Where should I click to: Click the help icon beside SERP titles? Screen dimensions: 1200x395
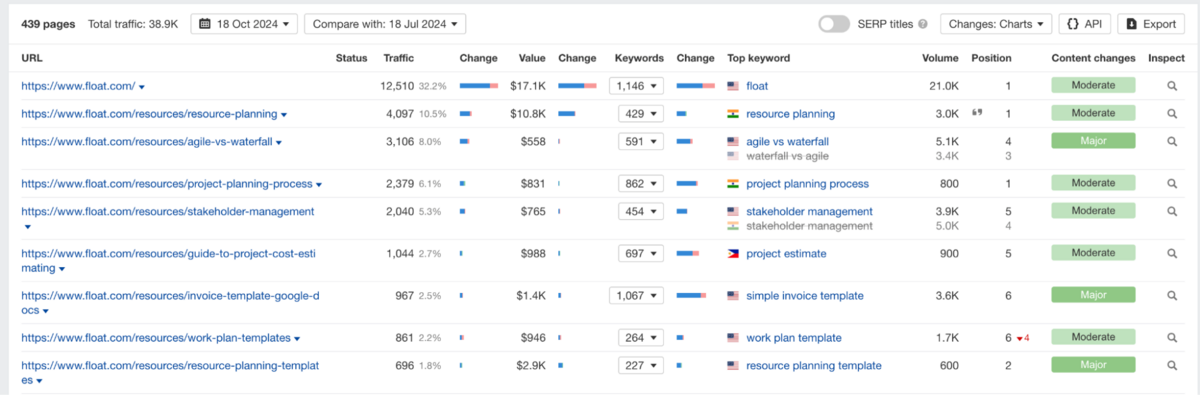point(923,24)
